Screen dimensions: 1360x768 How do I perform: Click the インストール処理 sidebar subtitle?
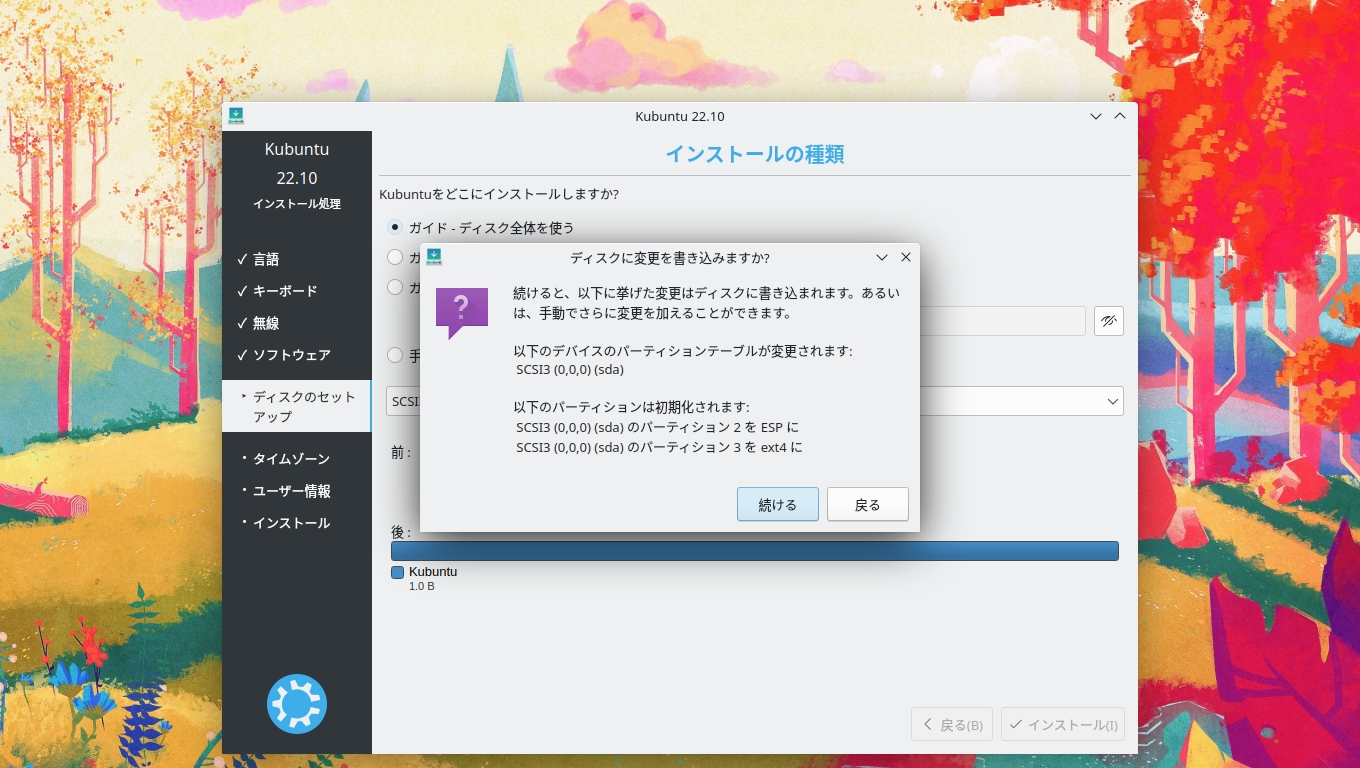[297, 204]
